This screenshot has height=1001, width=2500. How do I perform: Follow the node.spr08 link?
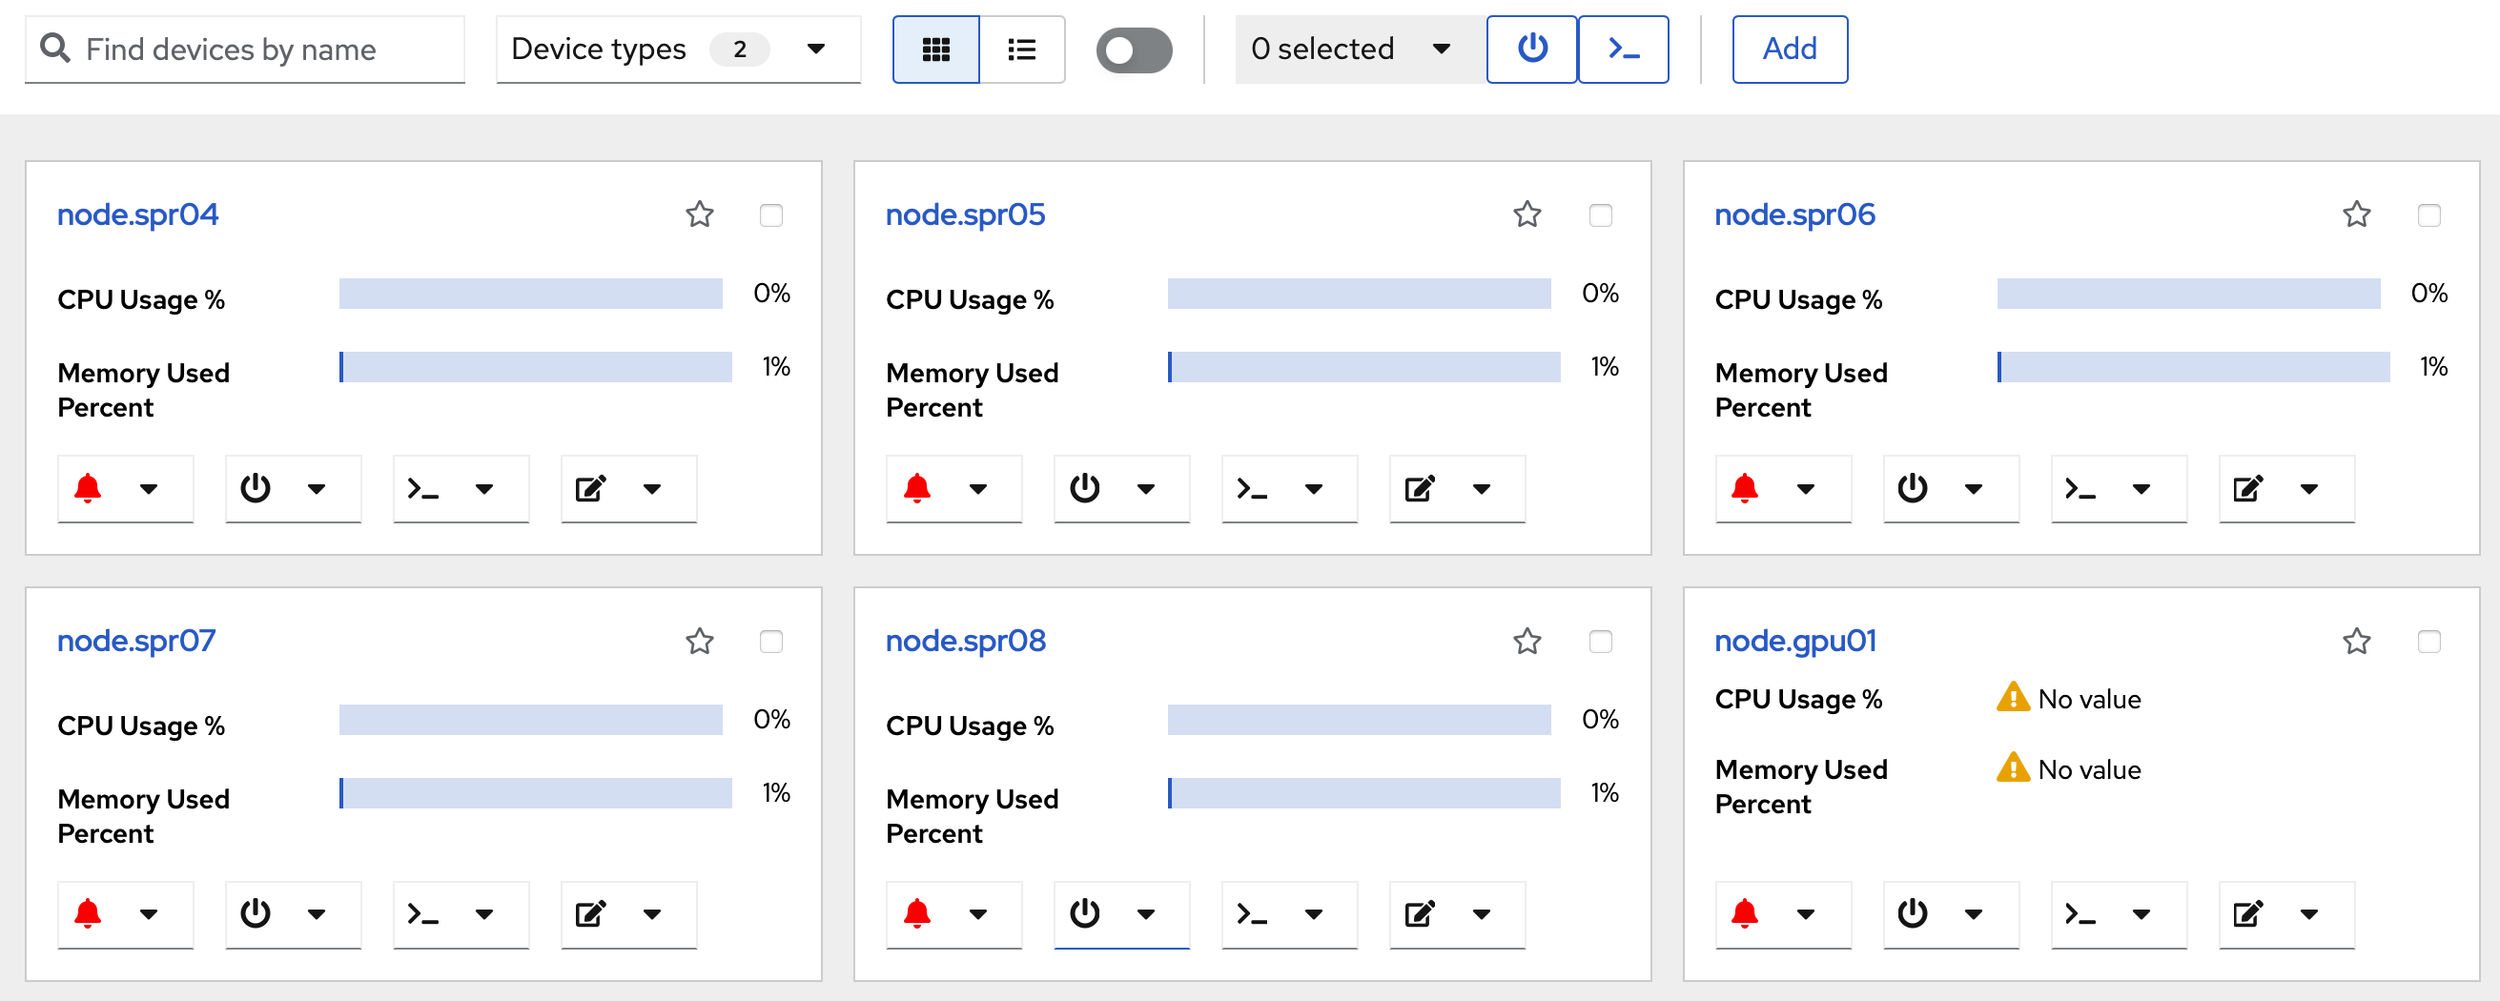966,641
